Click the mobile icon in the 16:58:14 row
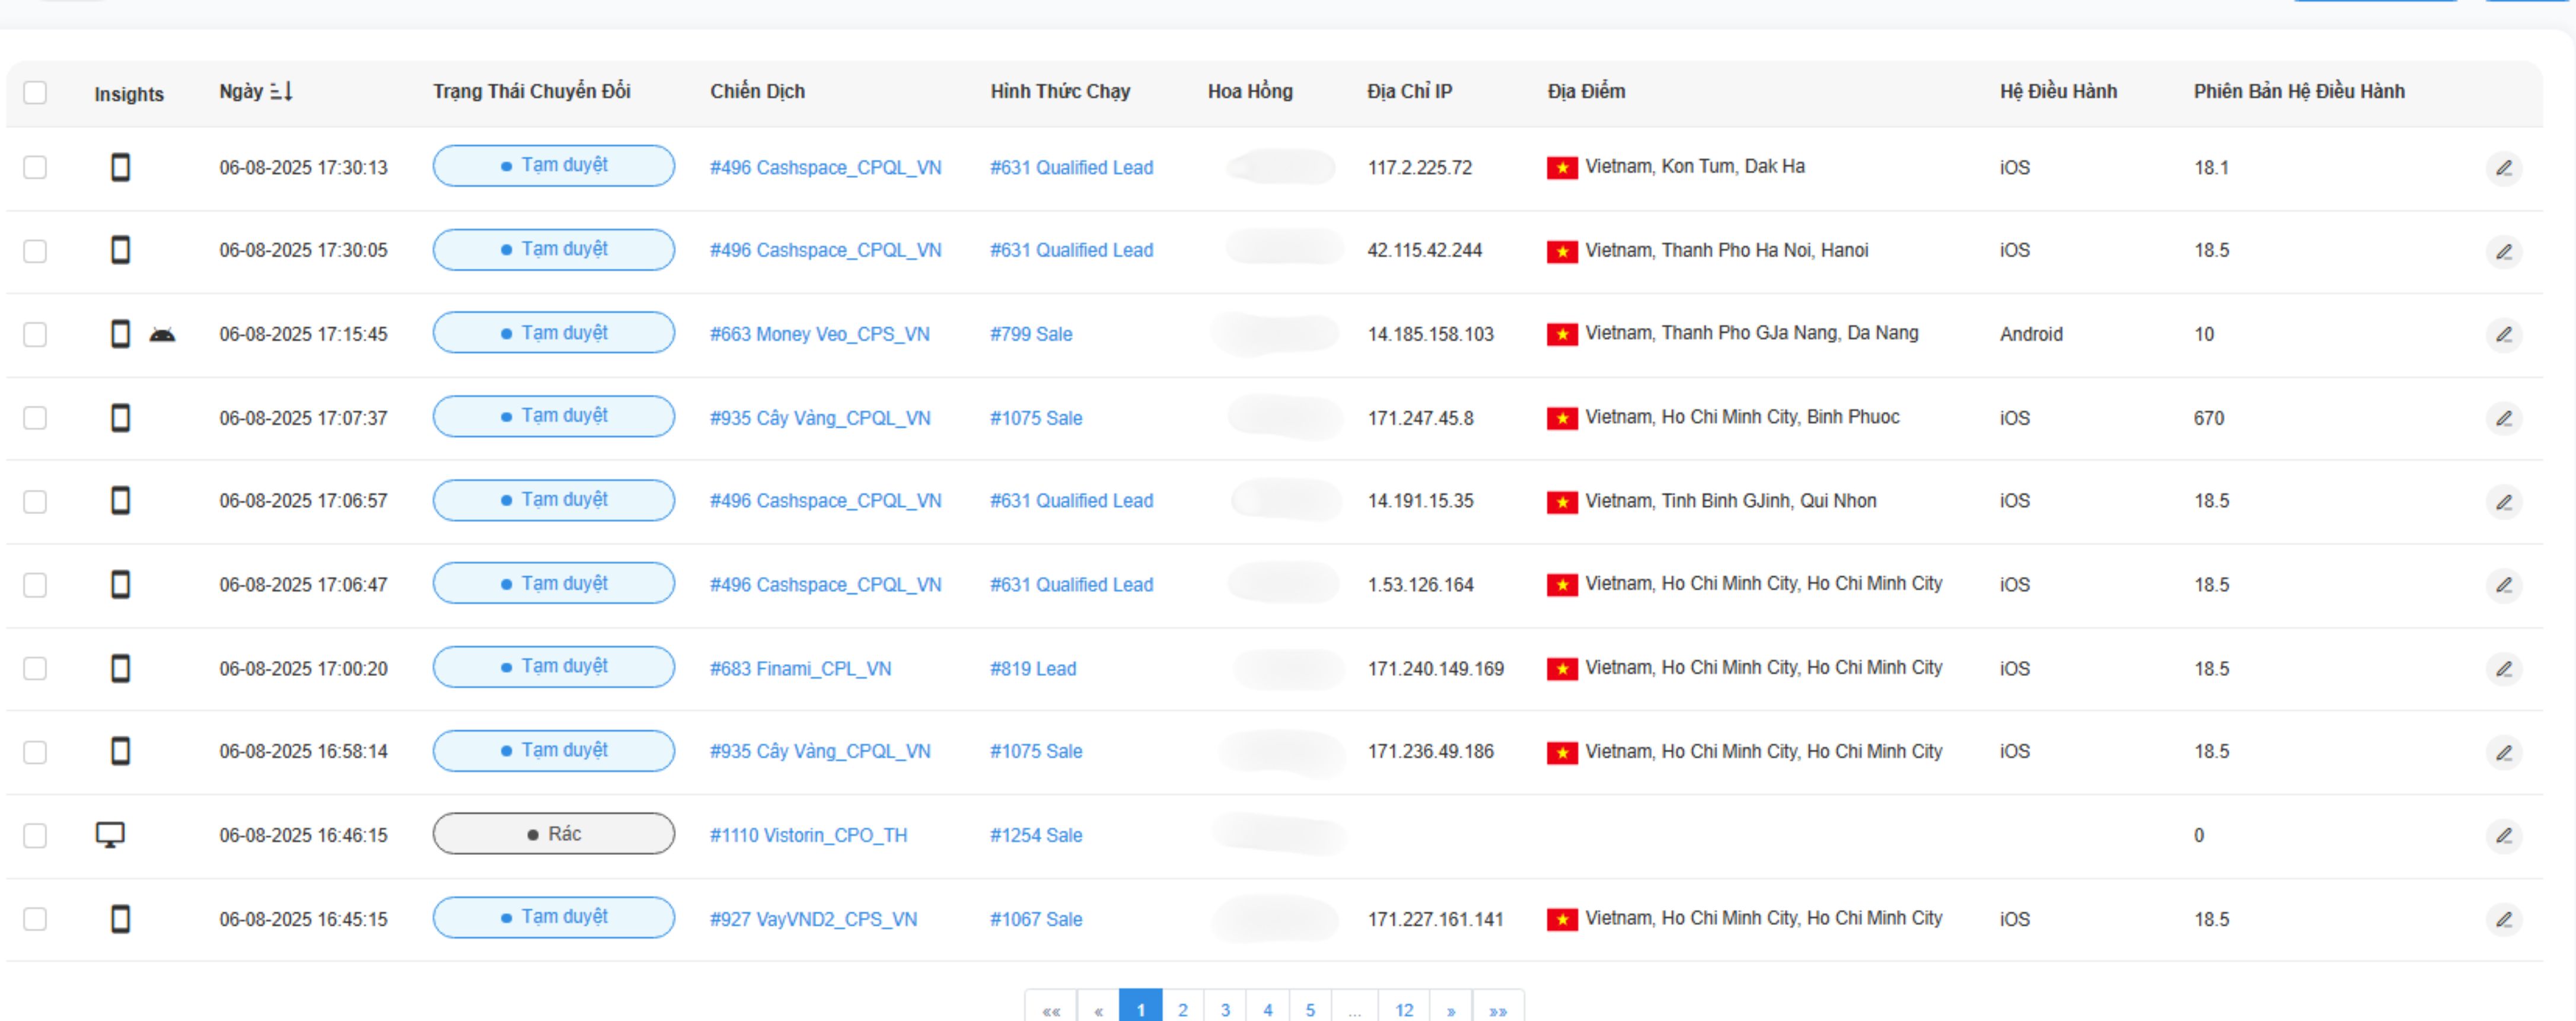 (120, 751)
